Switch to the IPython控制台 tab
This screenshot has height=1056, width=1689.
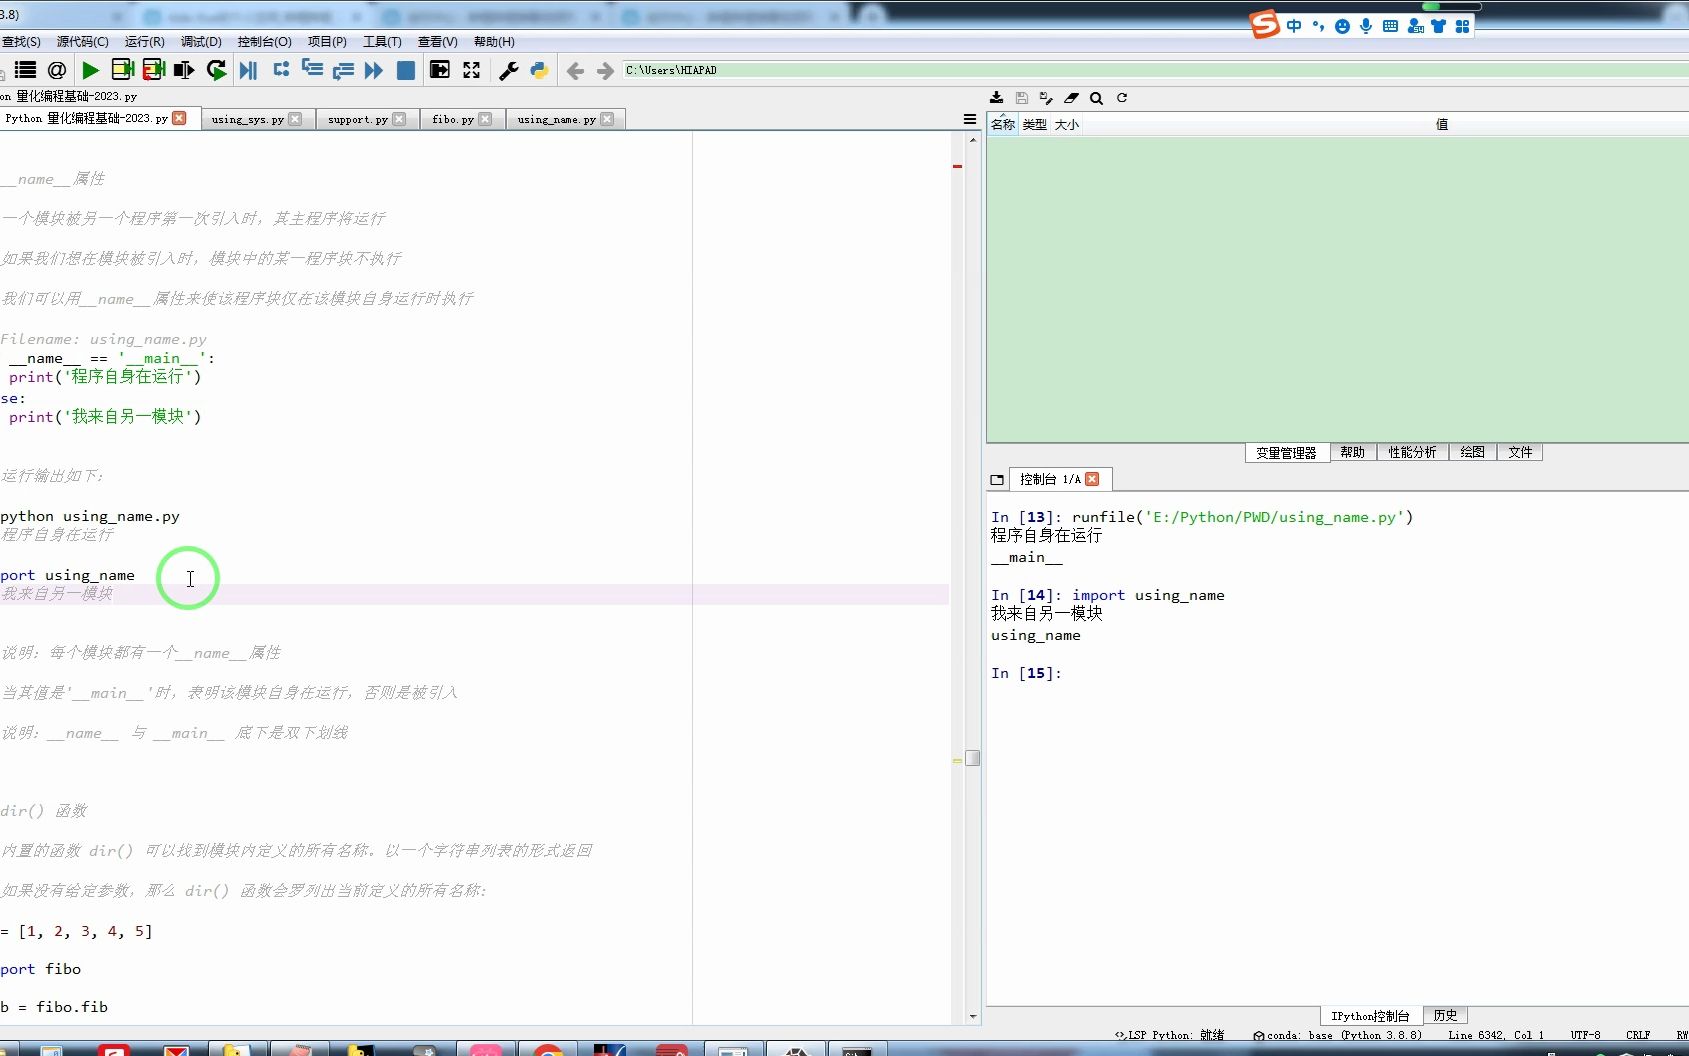(1370, 1016)
